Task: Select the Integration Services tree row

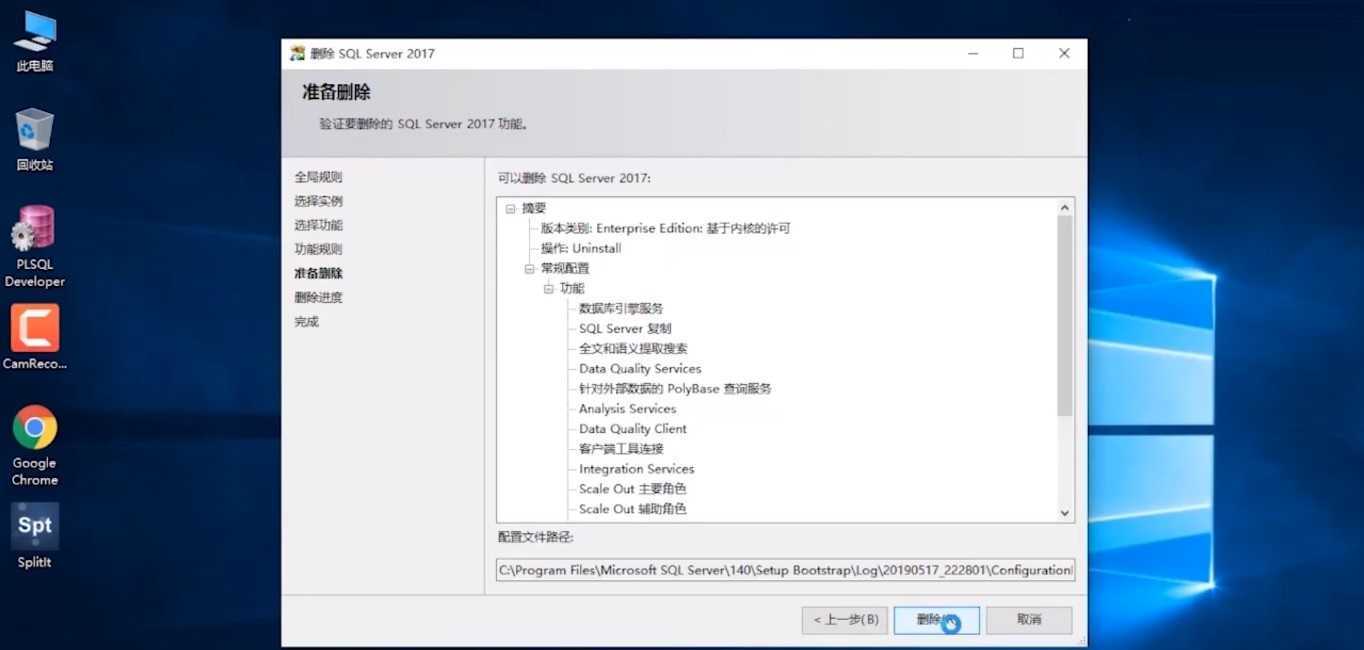Action: (636, 468)
